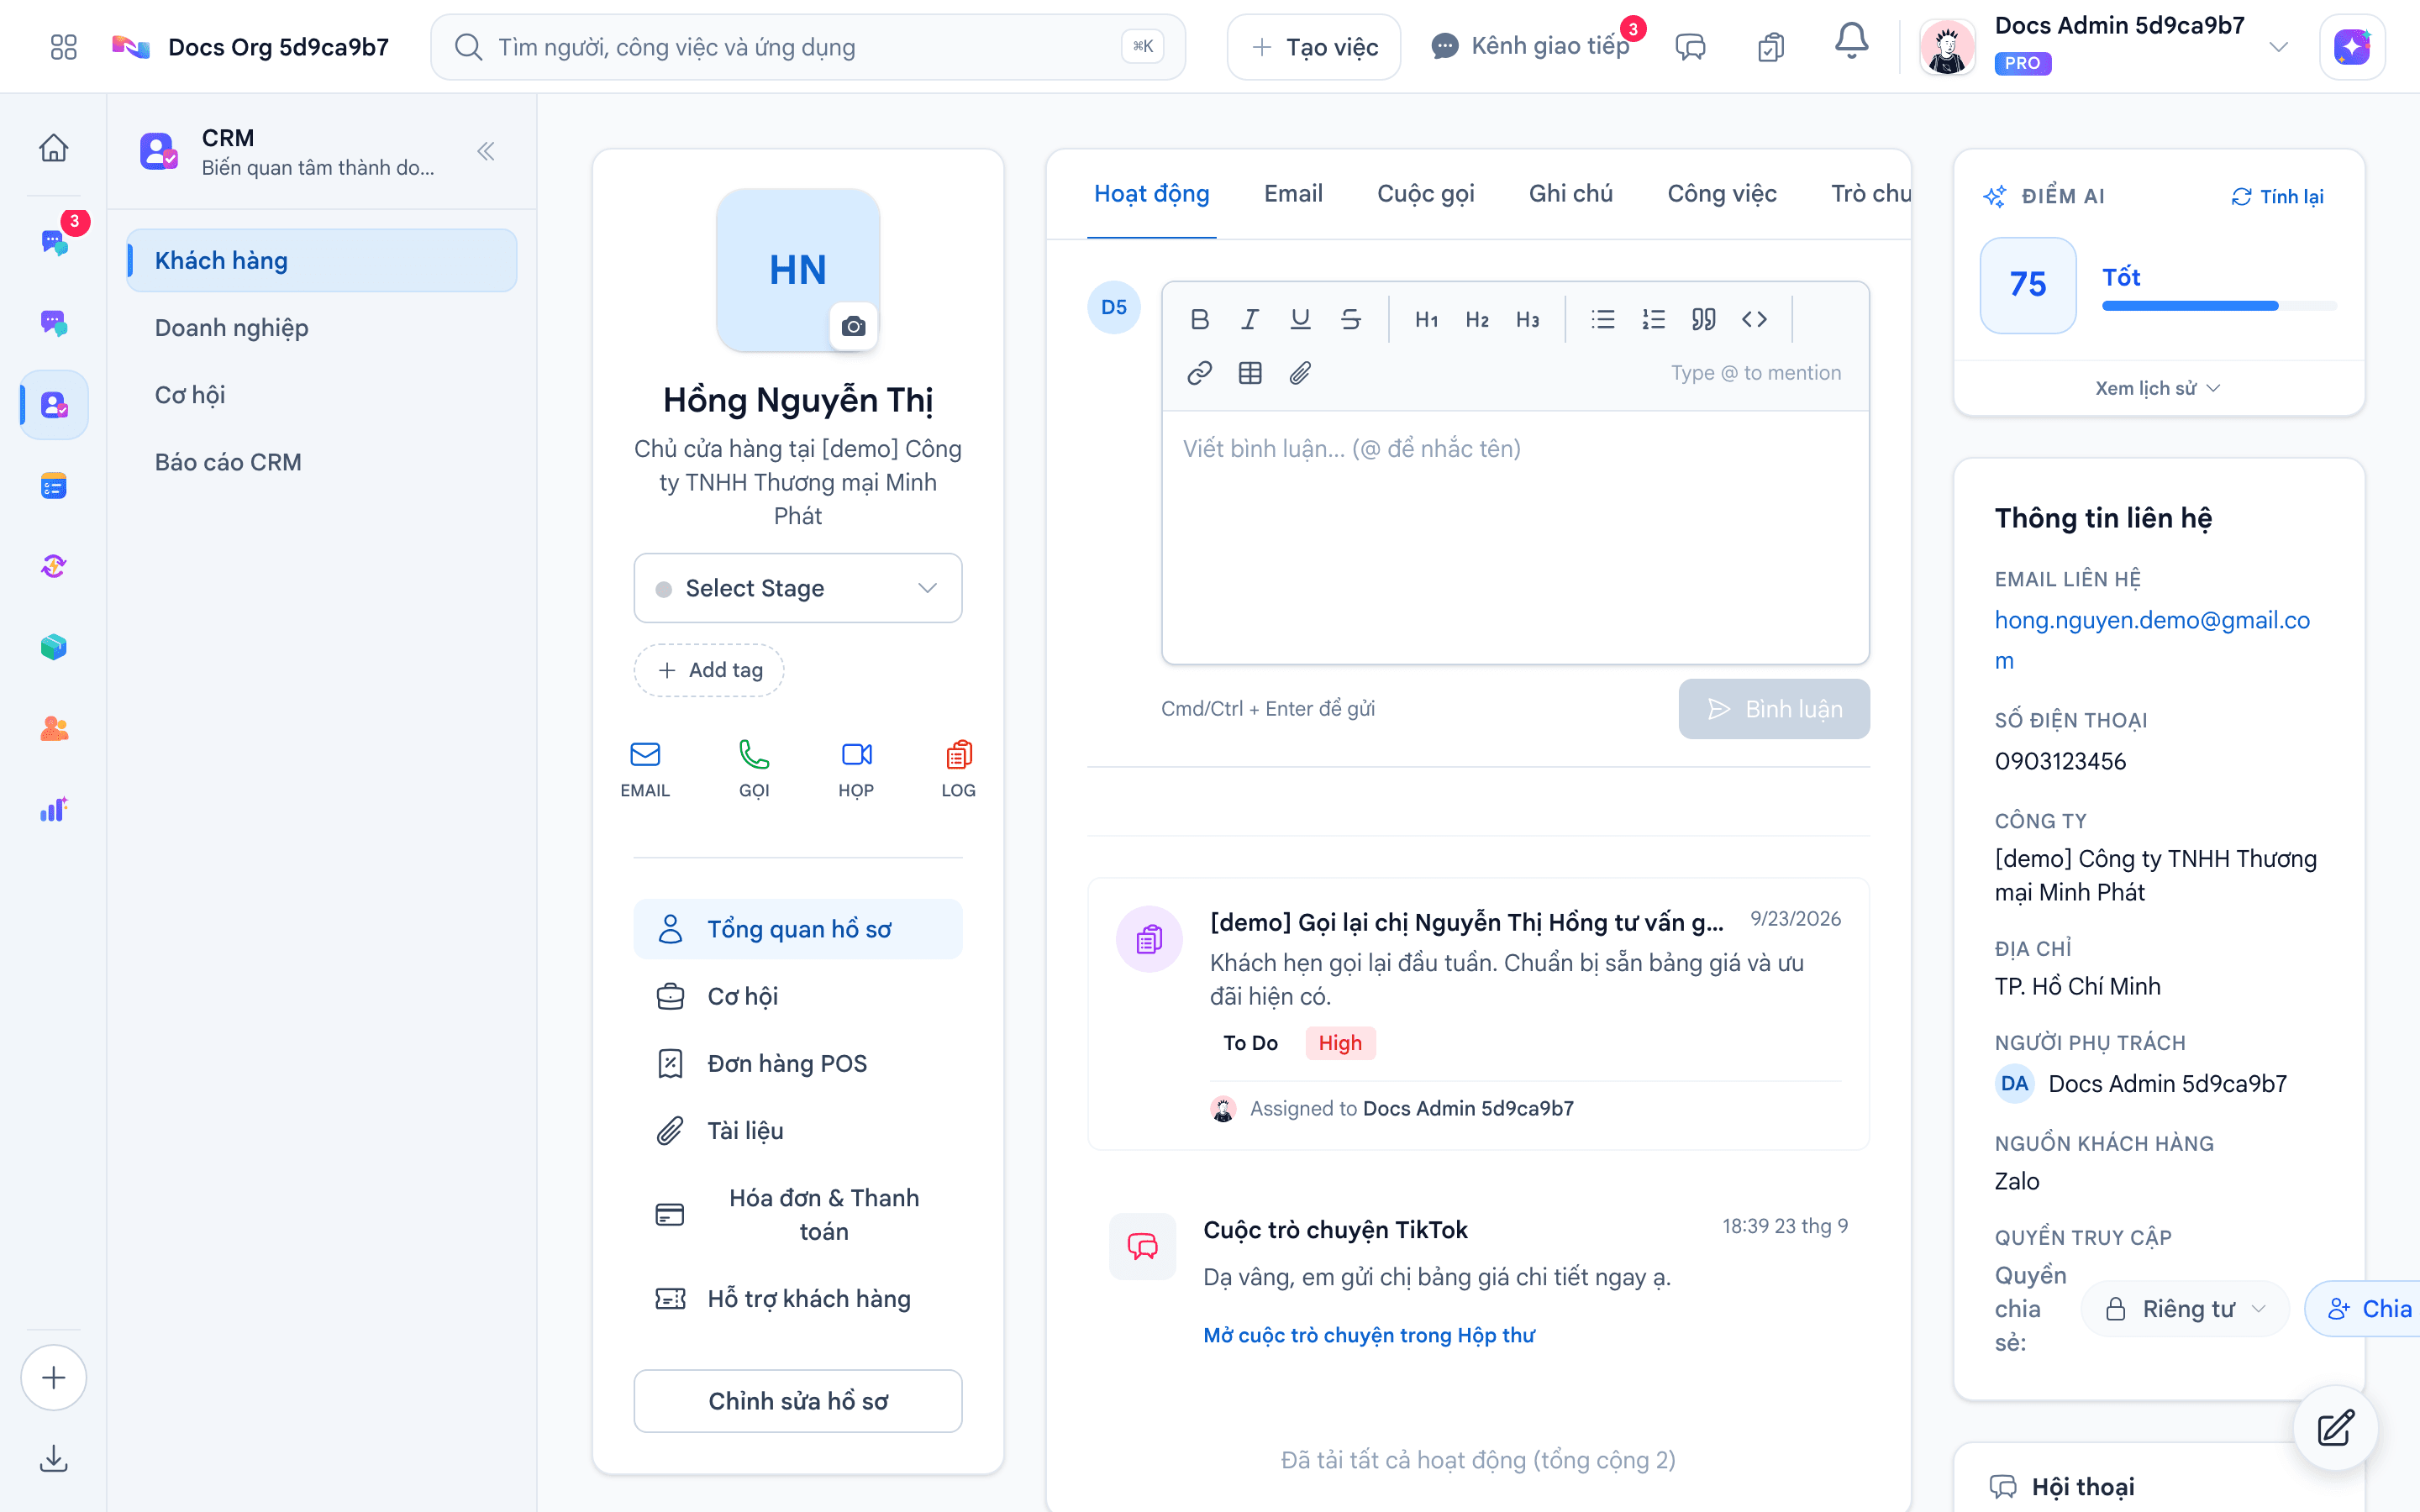Open the notifications bell
2420x1512 pixels.
click(x=1851, y=43)
